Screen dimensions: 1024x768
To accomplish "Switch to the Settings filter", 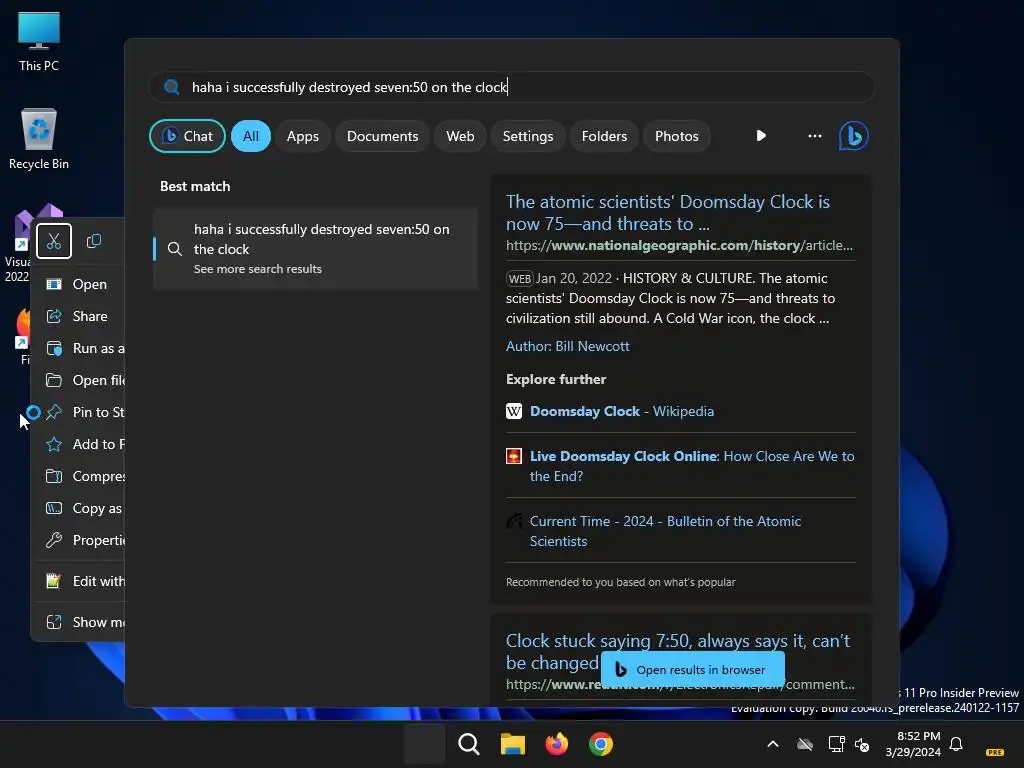I will click(528, 136).
